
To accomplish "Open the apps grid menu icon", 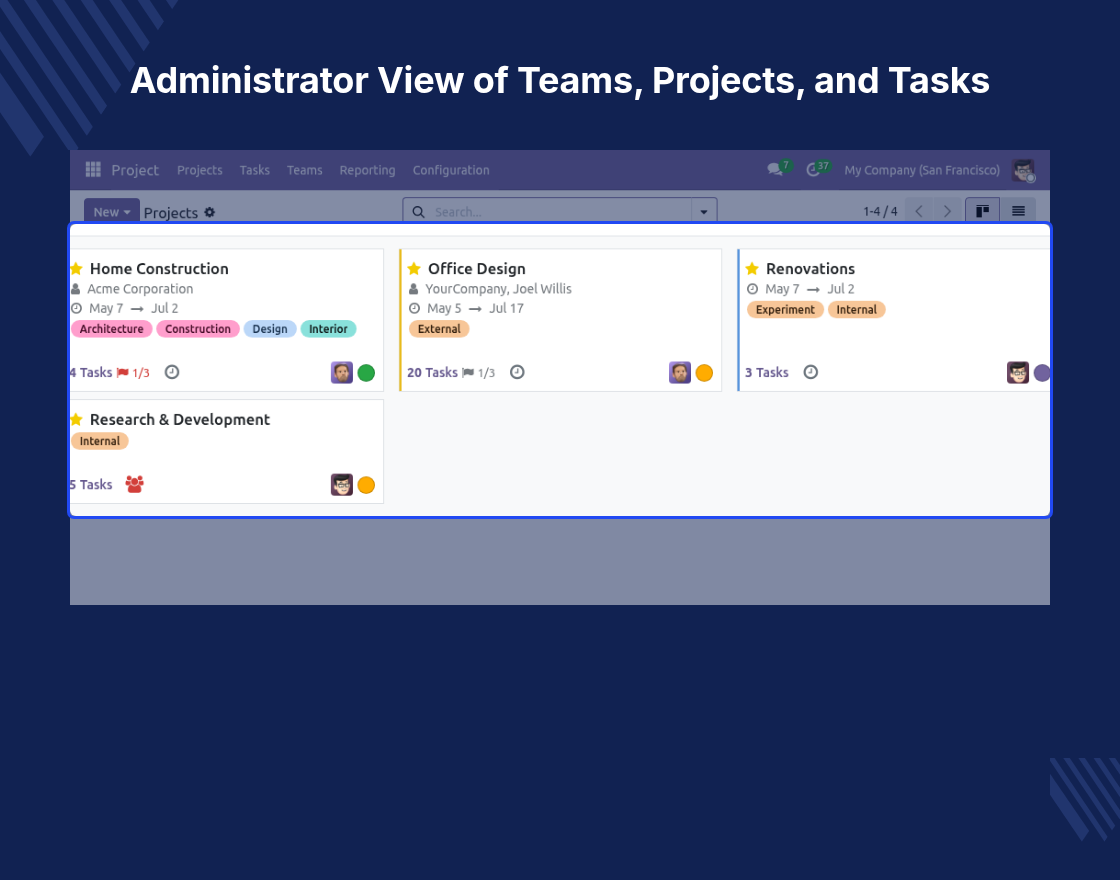I will pos(93,169).
